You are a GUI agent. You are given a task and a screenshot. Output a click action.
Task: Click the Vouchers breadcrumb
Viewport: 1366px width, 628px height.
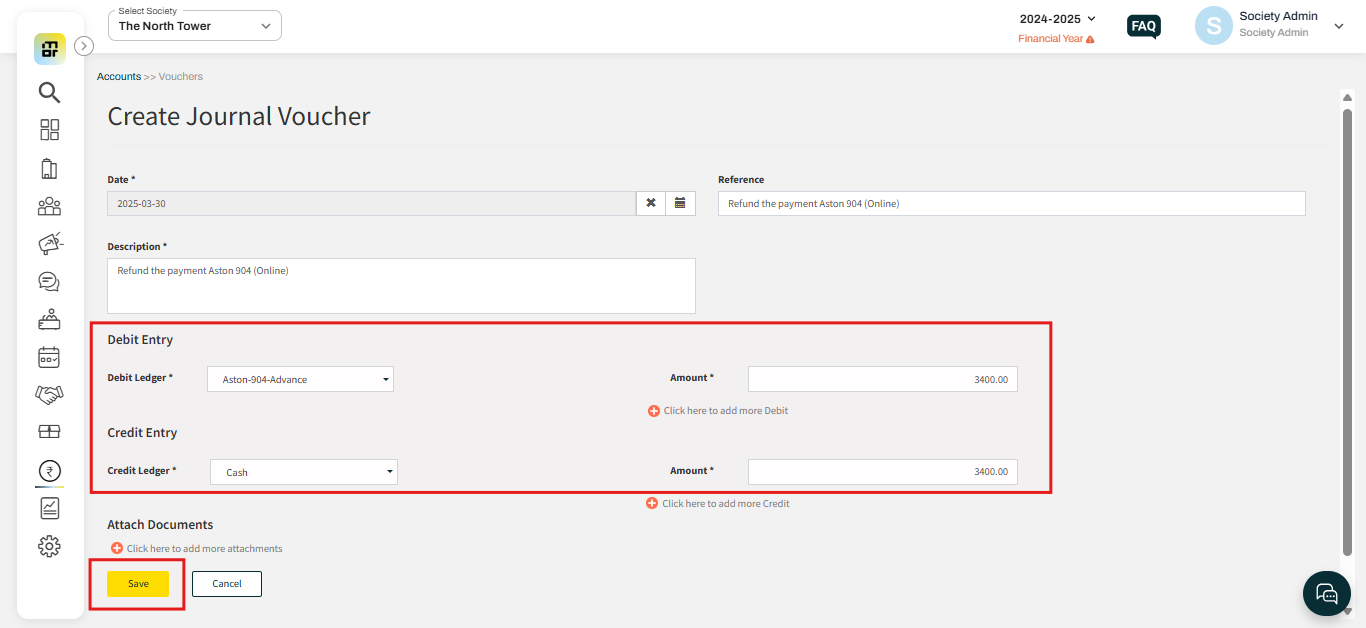[181, 77]
